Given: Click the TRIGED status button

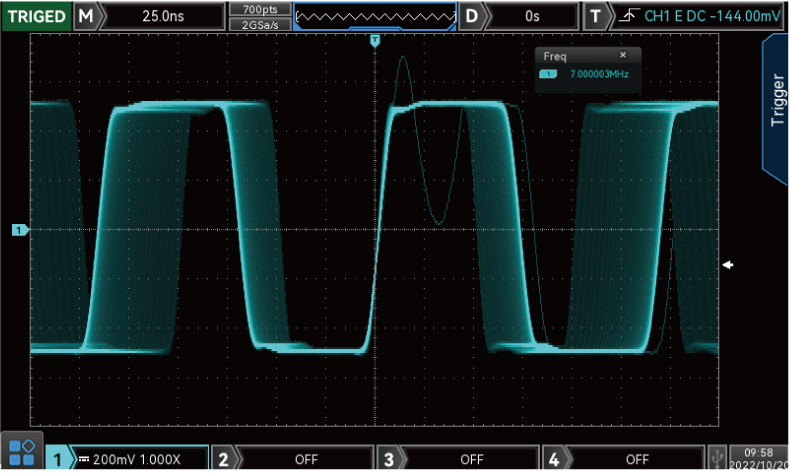Looking at the screenshot, I should point(36,16).
